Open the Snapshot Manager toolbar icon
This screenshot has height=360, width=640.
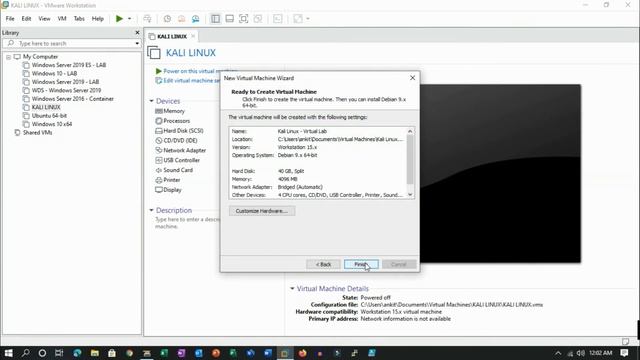pyautogui.click(x=196, y=19)
